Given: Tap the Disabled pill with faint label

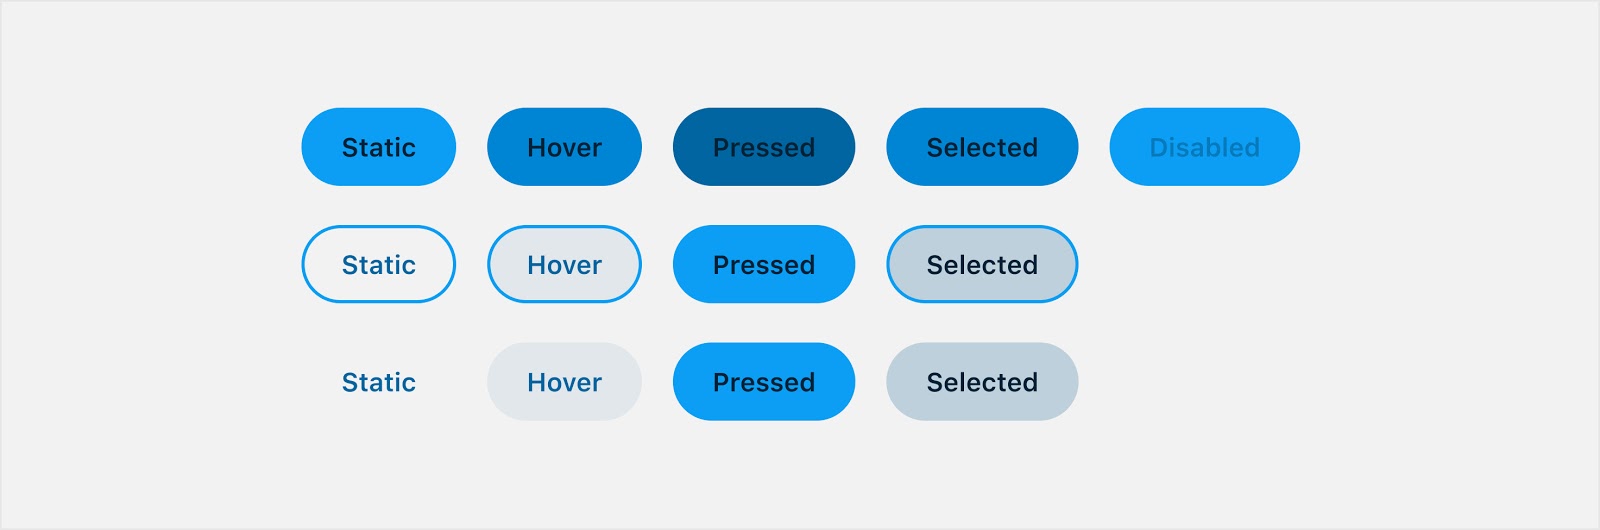Looking at the screenshot, I should [1205, 147].
